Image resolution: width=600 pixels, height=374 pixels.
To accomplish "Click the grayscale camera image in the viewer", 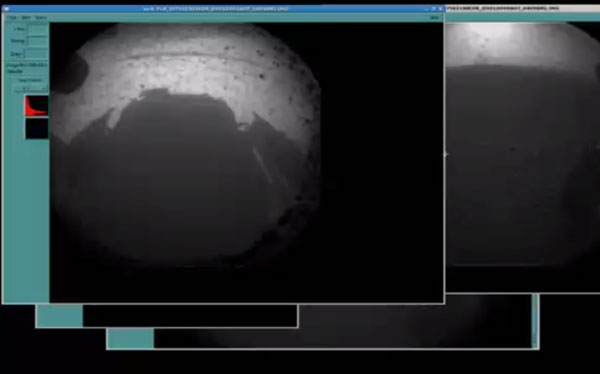I will click(186, 145).
